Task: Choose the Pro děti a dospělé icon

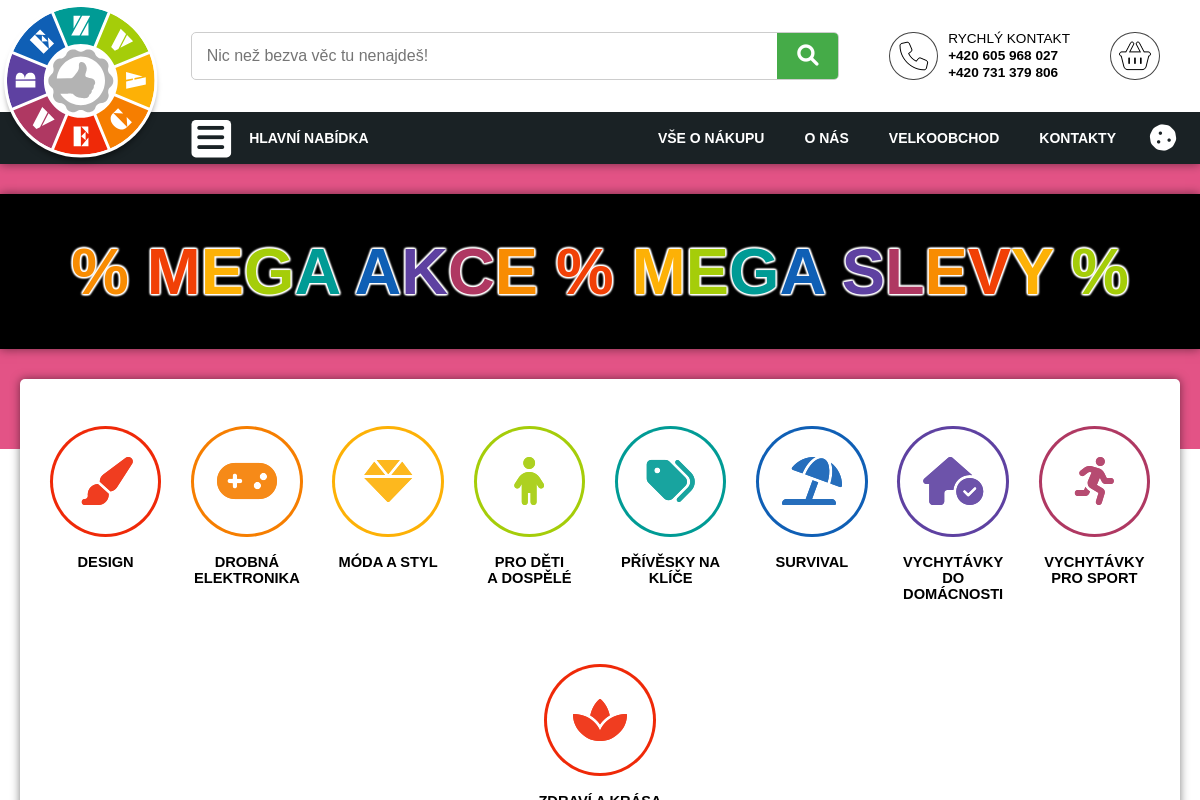Action: point(529,481)
